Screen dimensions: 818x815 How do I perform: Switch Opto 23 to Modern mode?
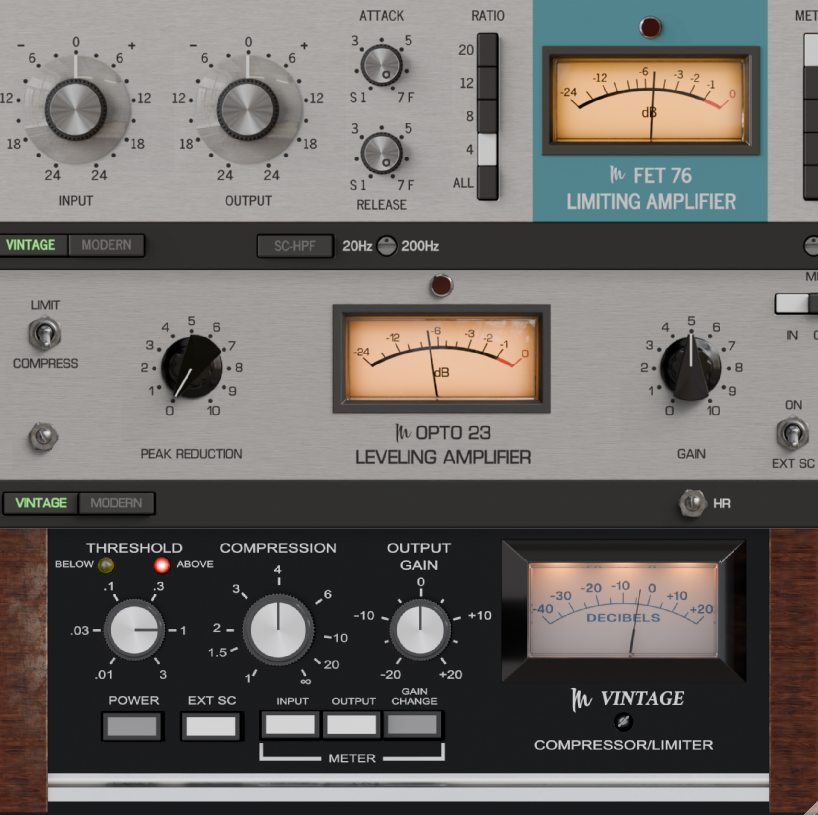(116, 503)
